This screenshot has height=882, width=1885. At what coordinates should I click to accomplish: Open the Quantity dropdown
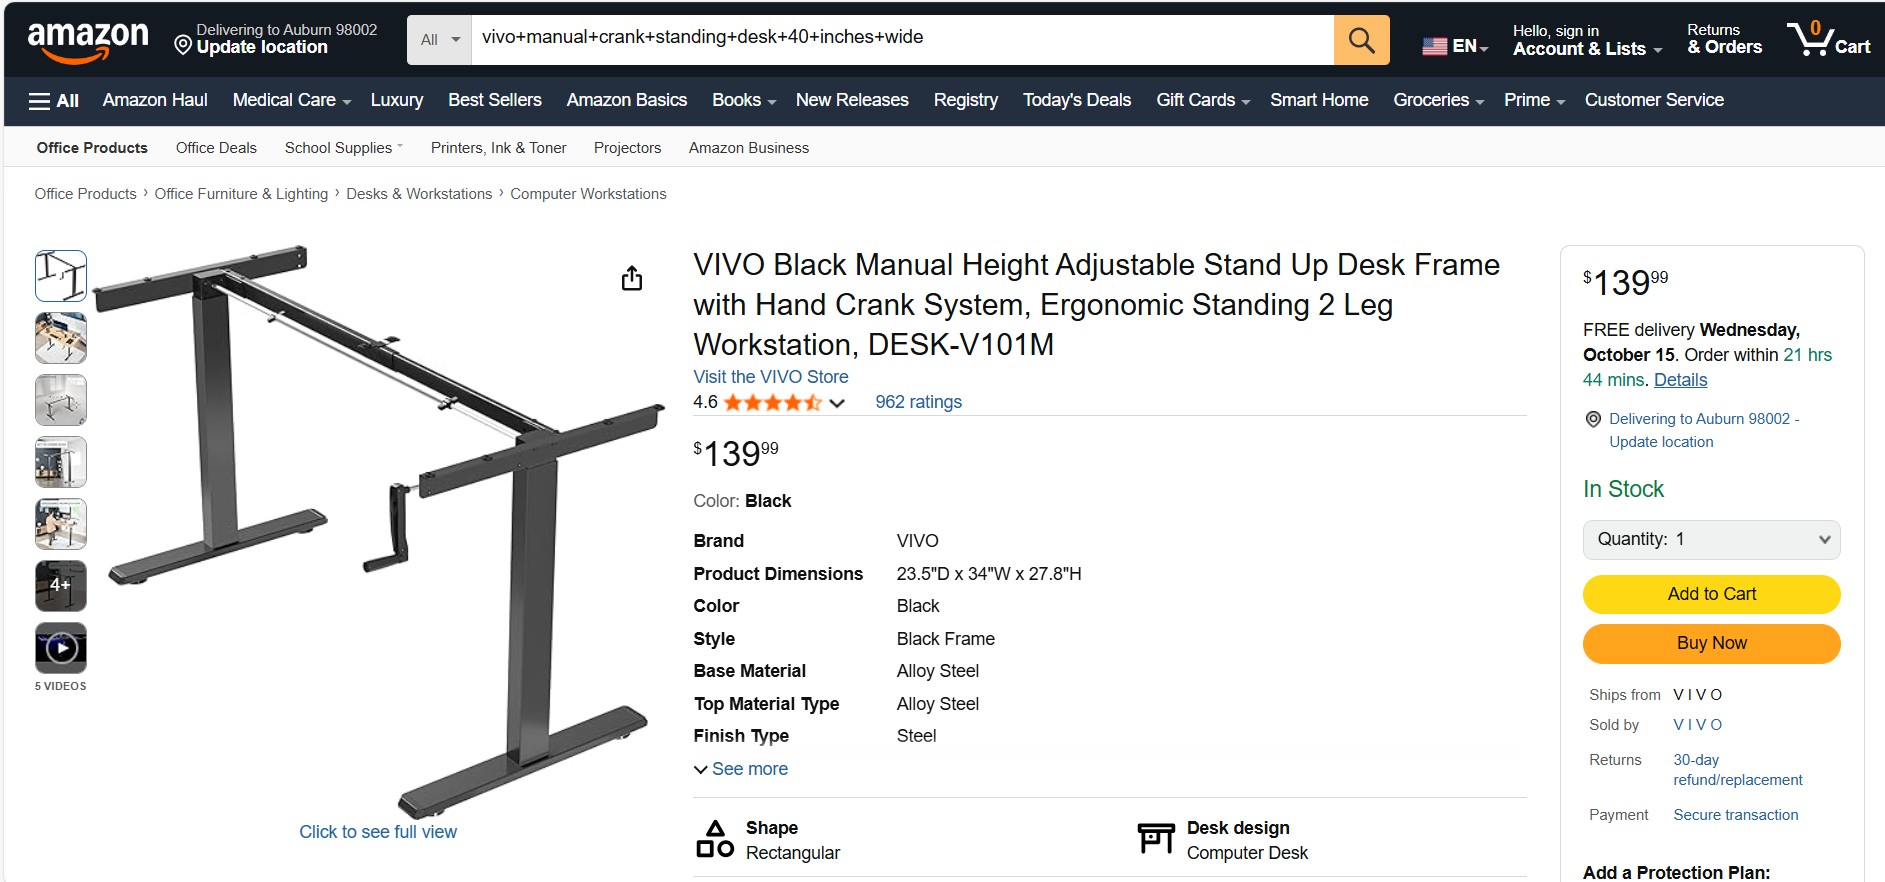pos(1711,539)
